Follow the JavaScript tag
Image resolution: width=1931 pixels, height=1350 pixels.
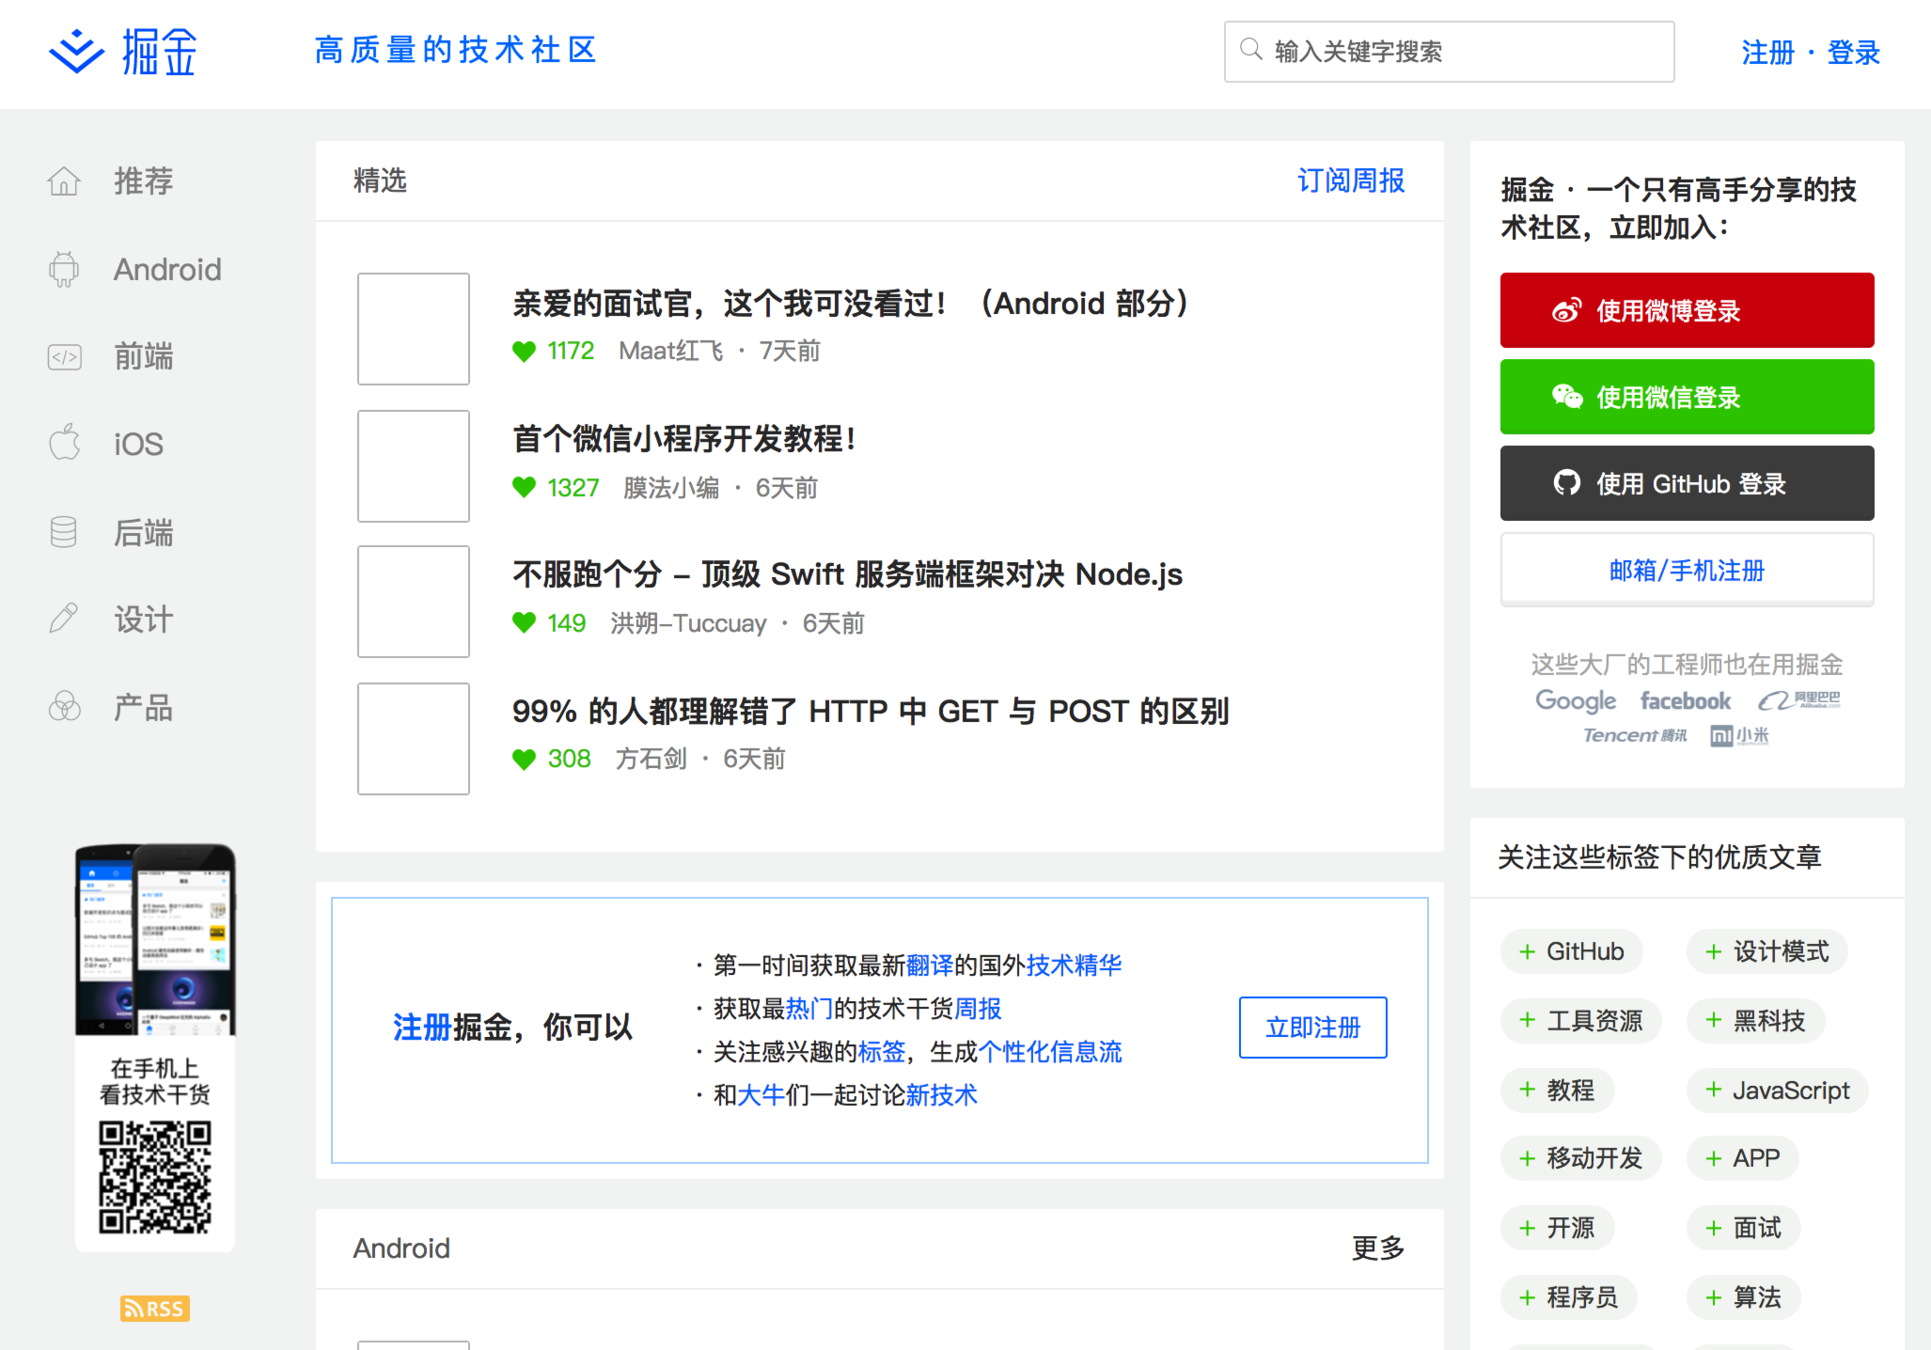1776,1090
